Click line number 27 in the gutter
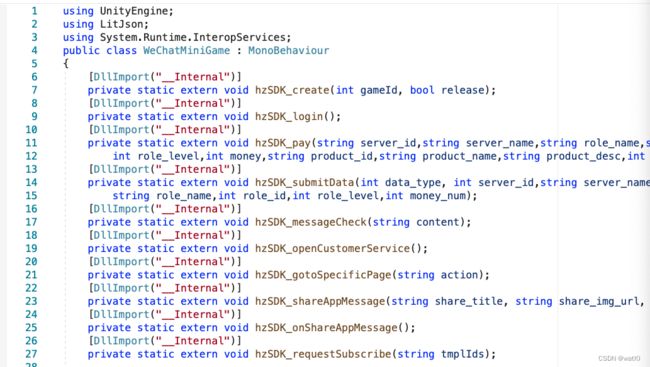The image size is (650, 367). pos(32,355)
